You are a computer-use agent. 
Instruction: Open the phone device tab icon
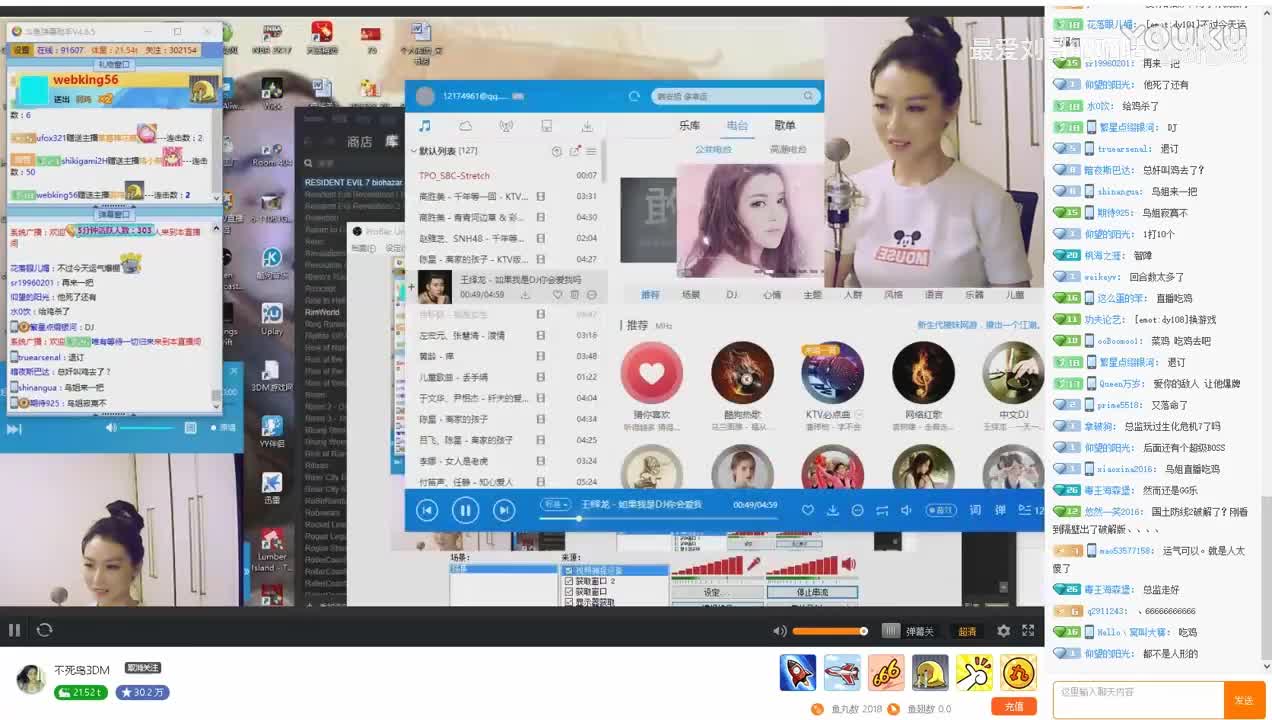point(546,126)
